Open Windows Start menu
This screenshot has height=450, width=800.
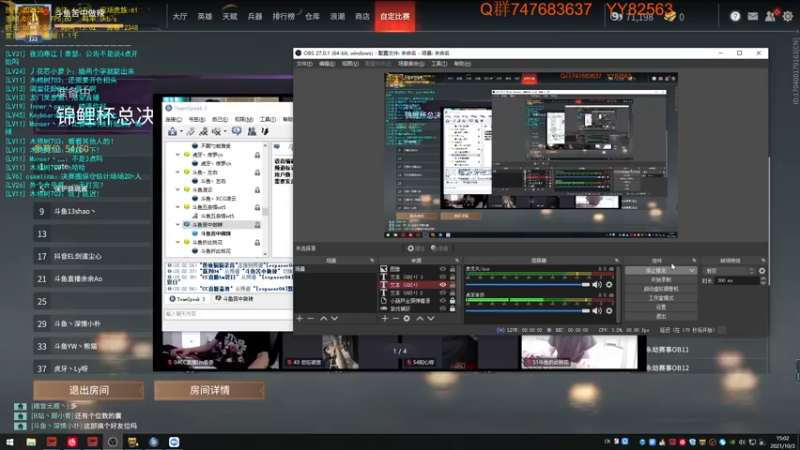pos(10,442)
